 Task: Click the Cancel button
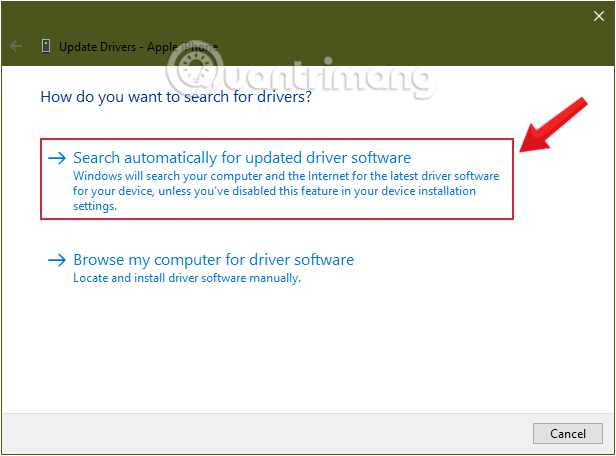pos(568,434)
